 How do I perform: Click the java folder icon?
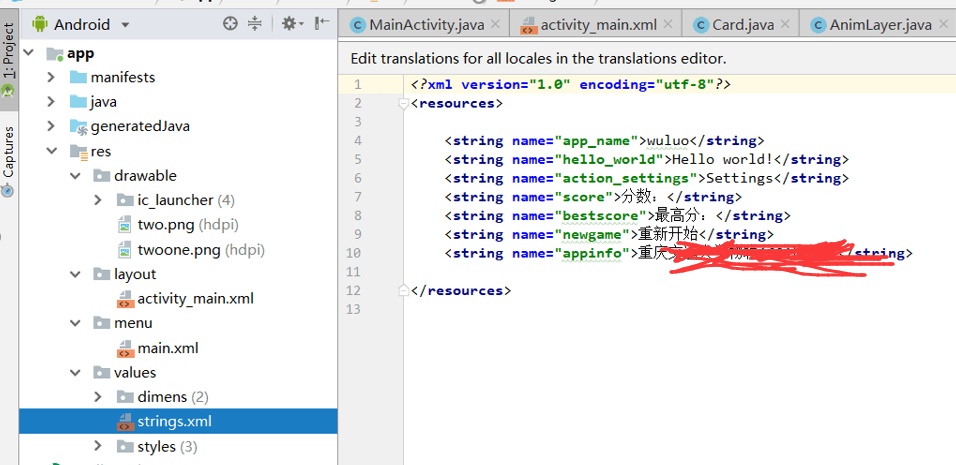(78, 102)
